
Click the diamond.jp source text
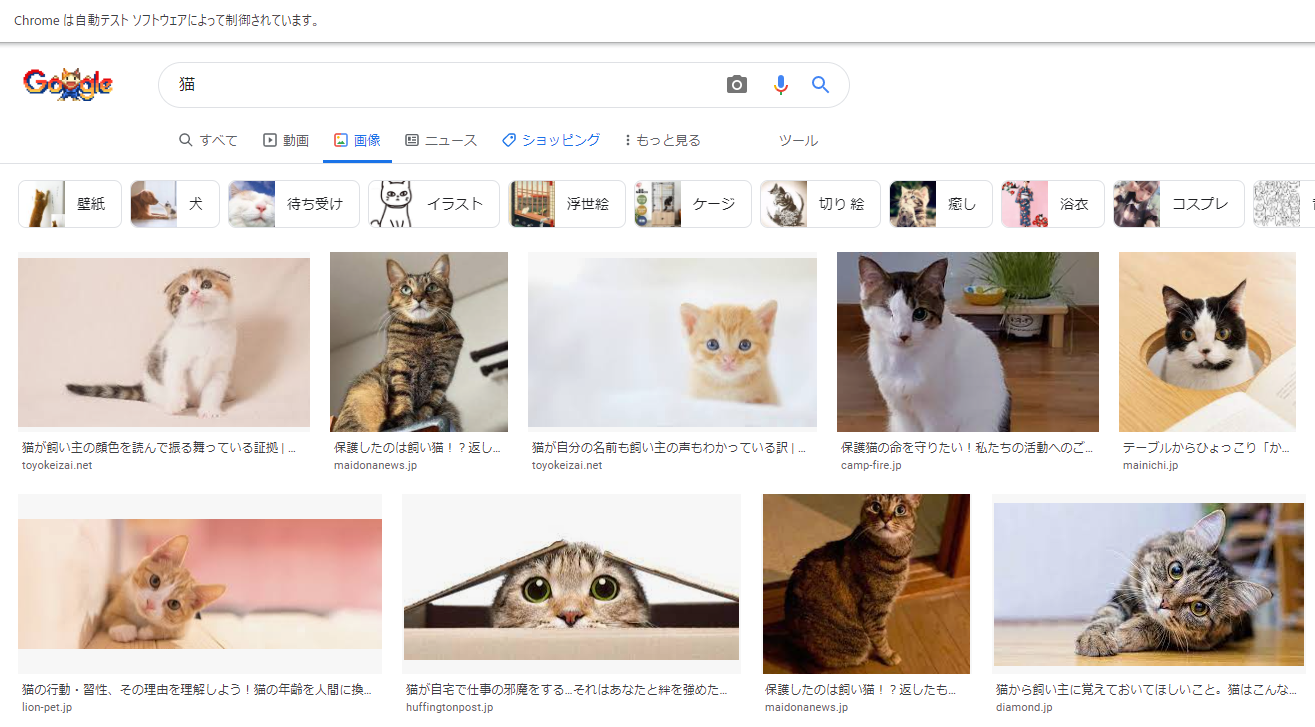pyautogui.click(x=1024, y=707)
